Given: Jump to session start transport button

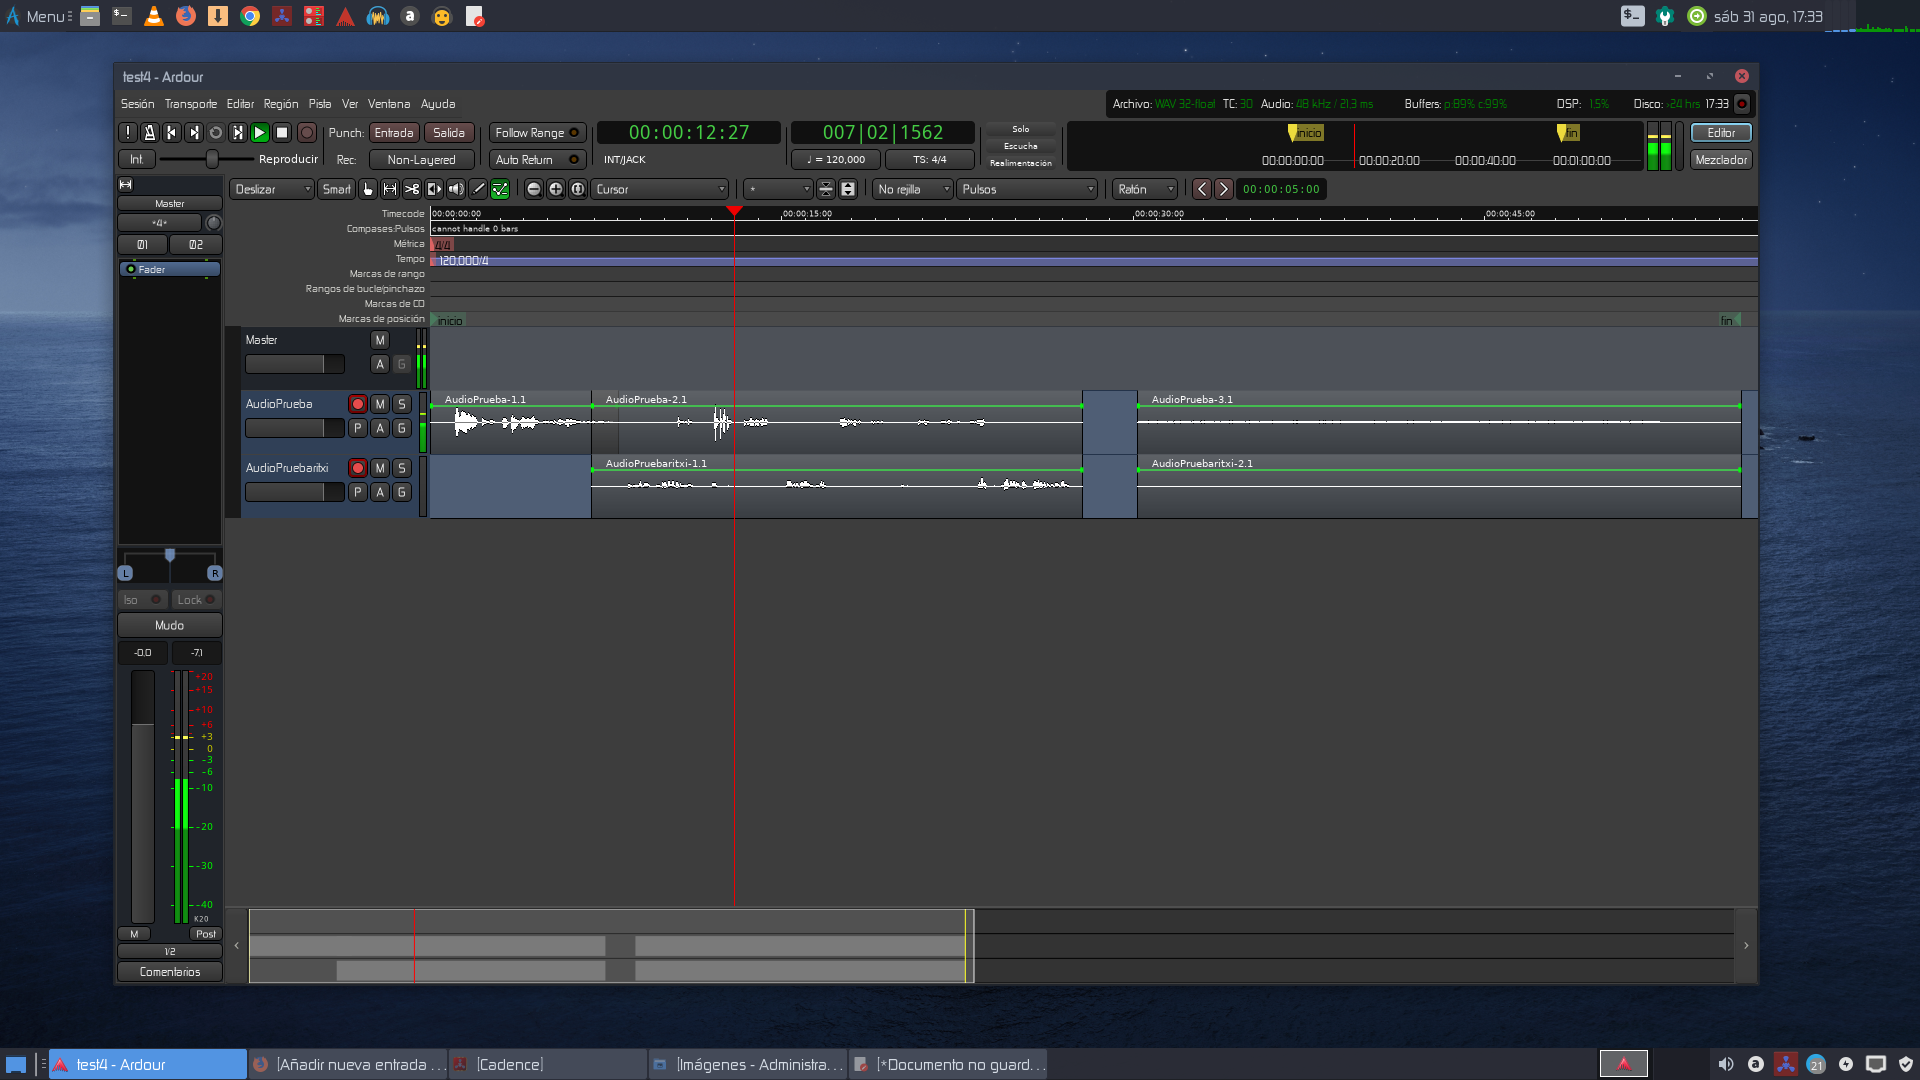Looking at the screenshot, I should 172,133.
